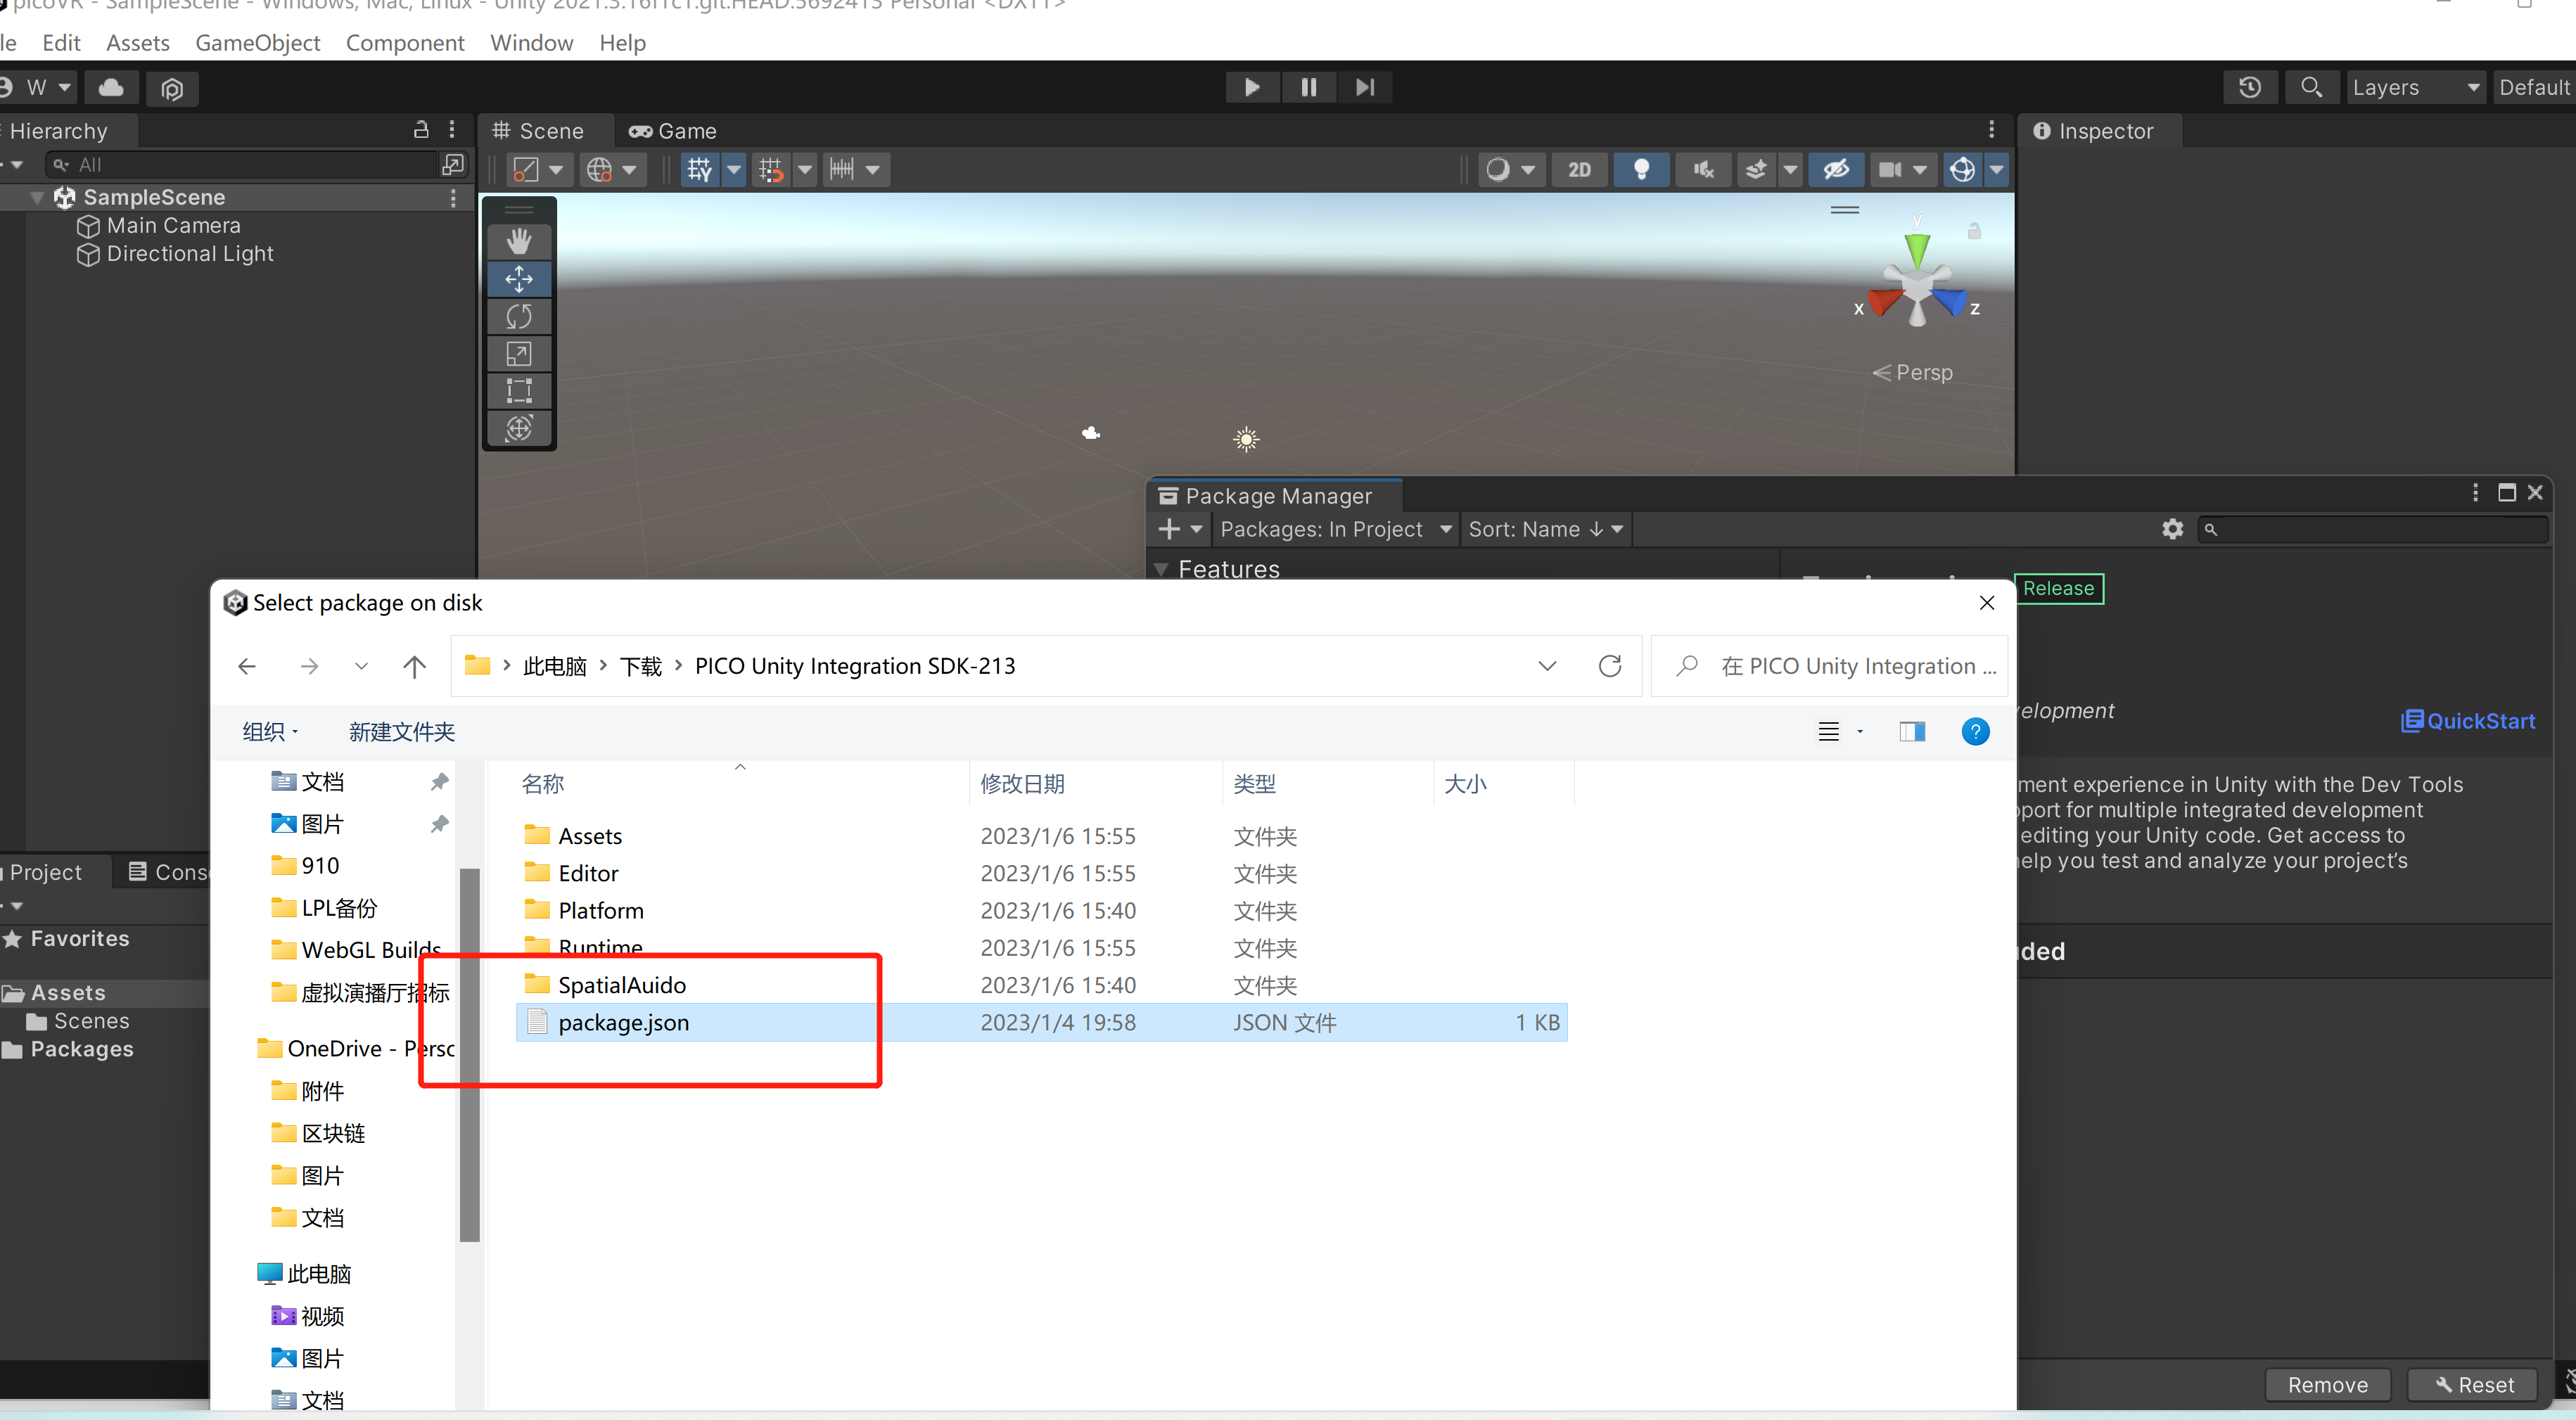Click the cloud services icon
This screenshot has height=1420, width=2576.
pos(111,88)
